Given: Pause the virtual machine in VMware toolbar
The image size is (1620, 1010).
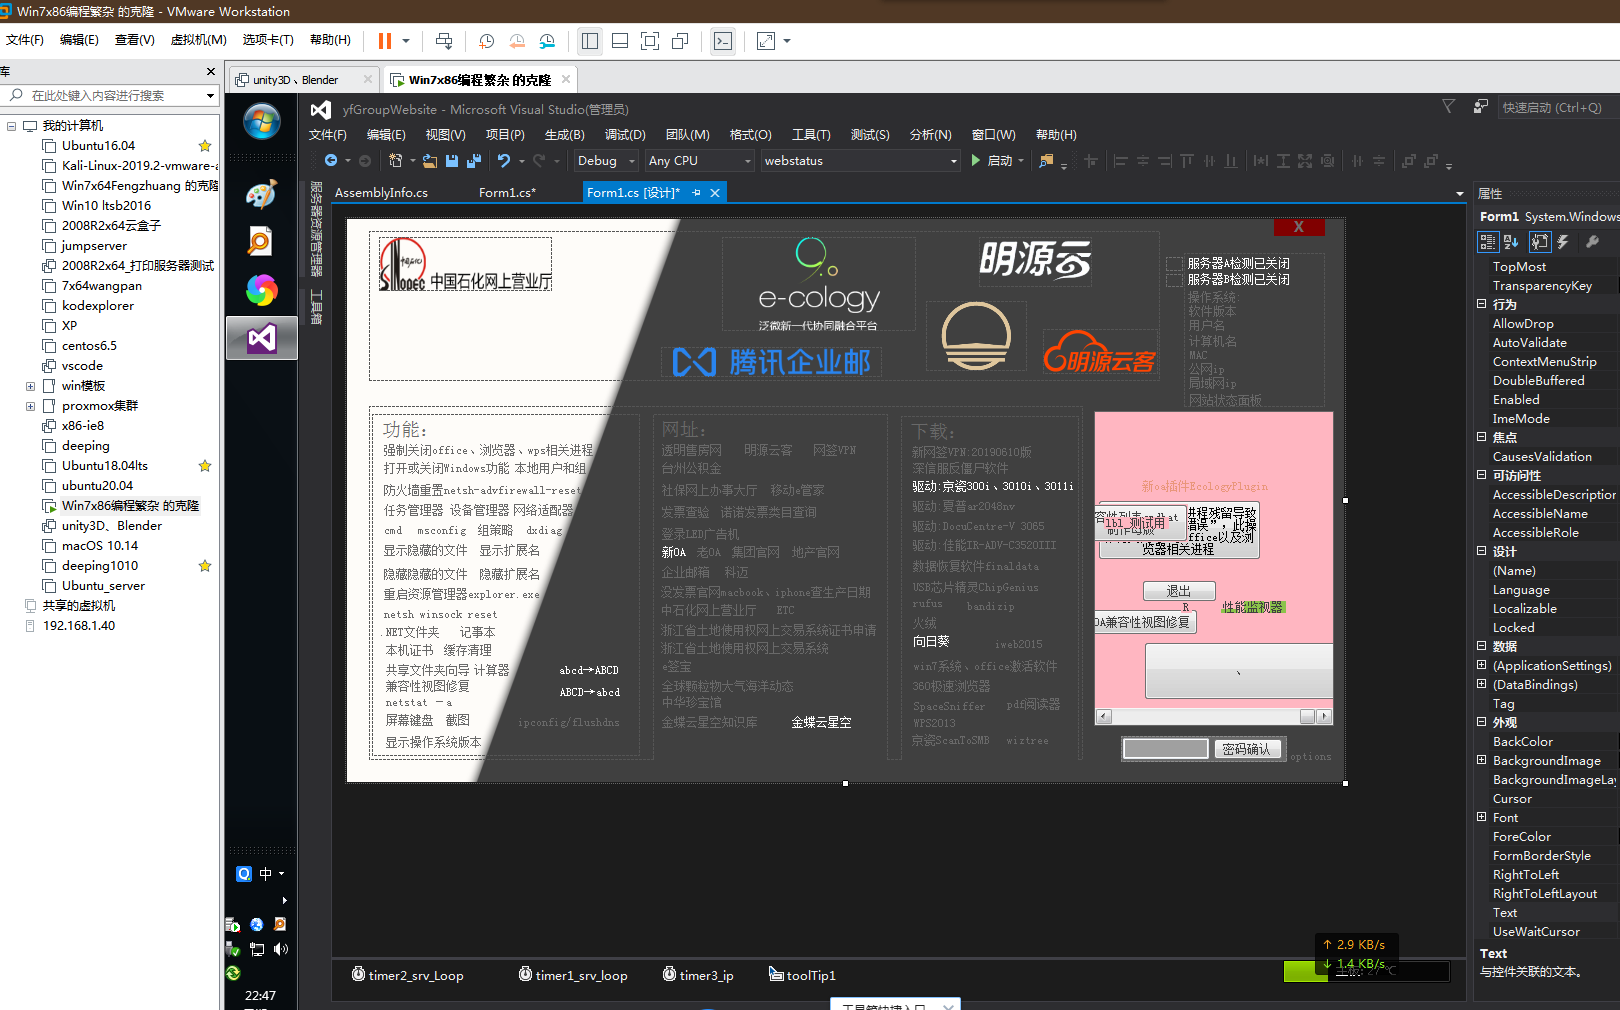Looking at the screenshot, I should (385, 41).
